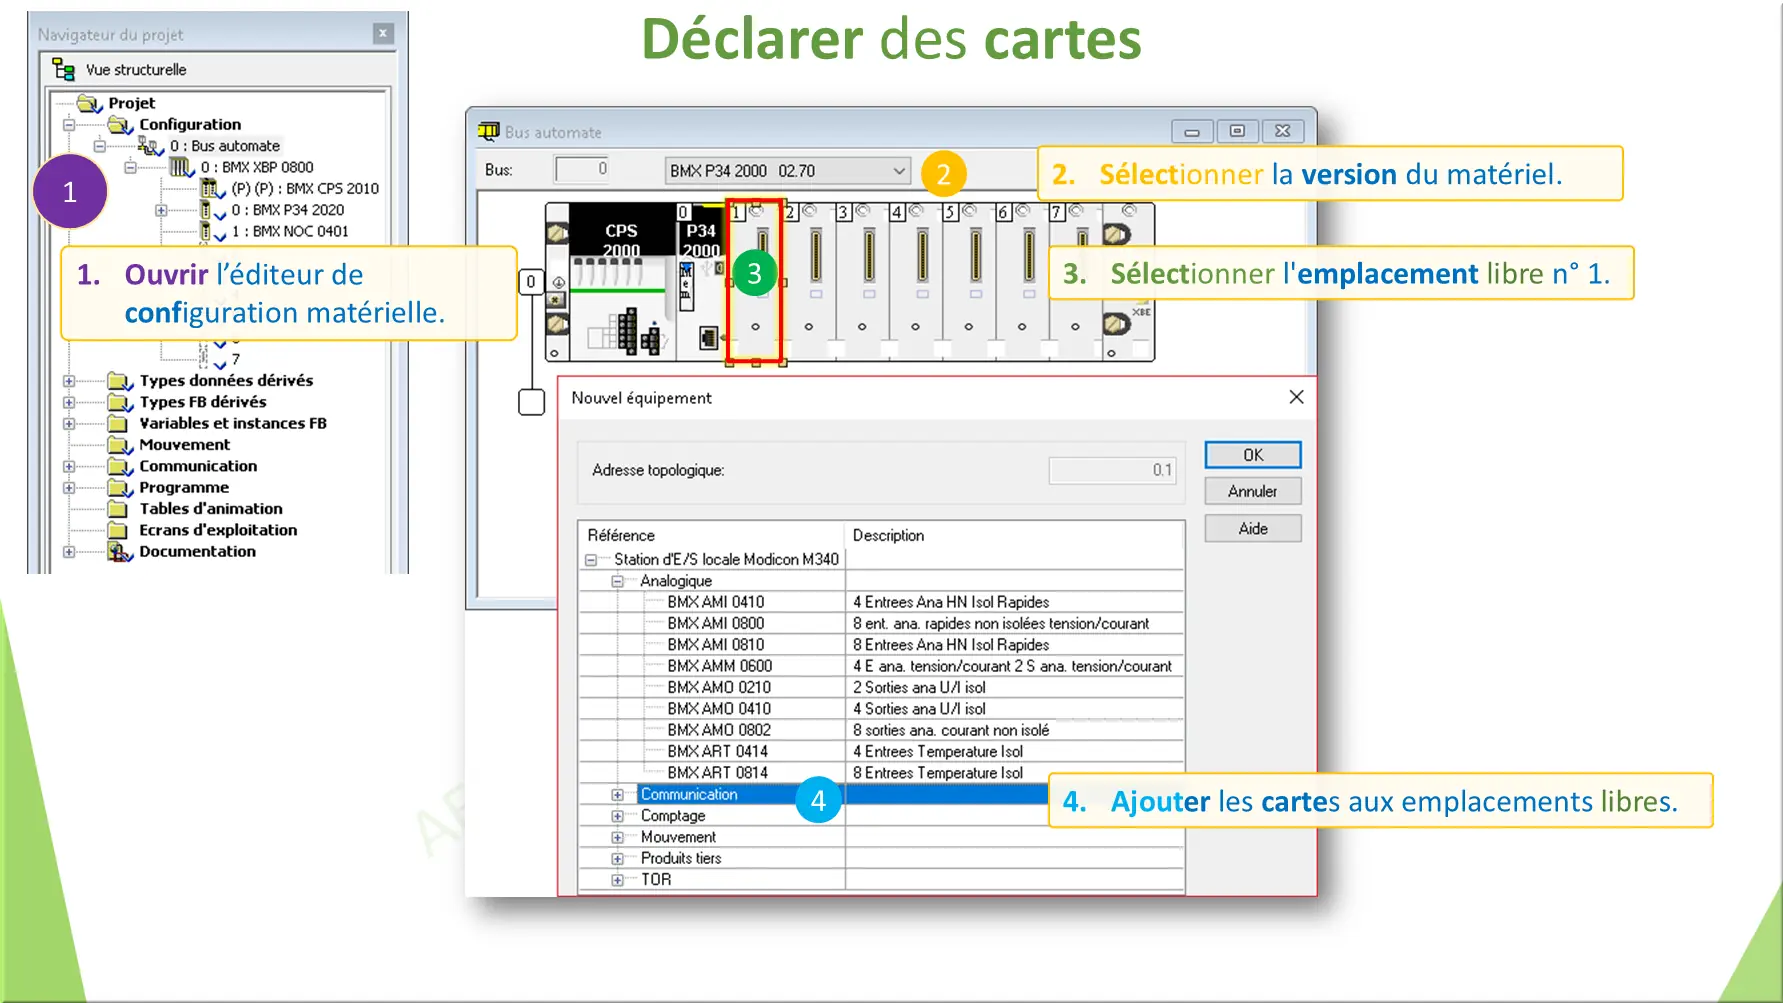Click the Bus automate window title icon
This screenshot has width=1783, height=1003.
(x=490, y=131)
